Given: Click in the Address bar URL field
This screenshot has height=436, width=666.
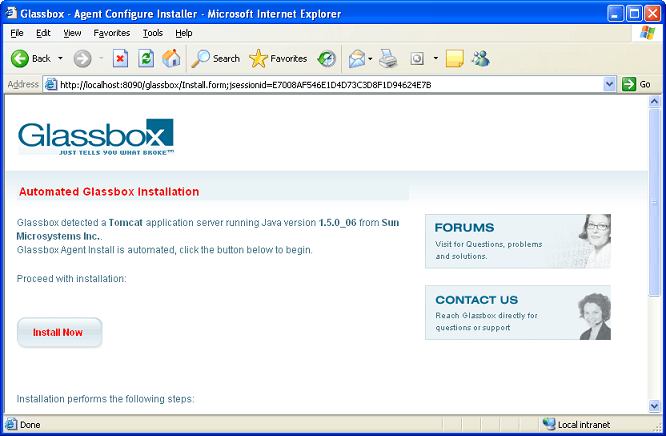Looking at the screenshot, I should 330,85.
